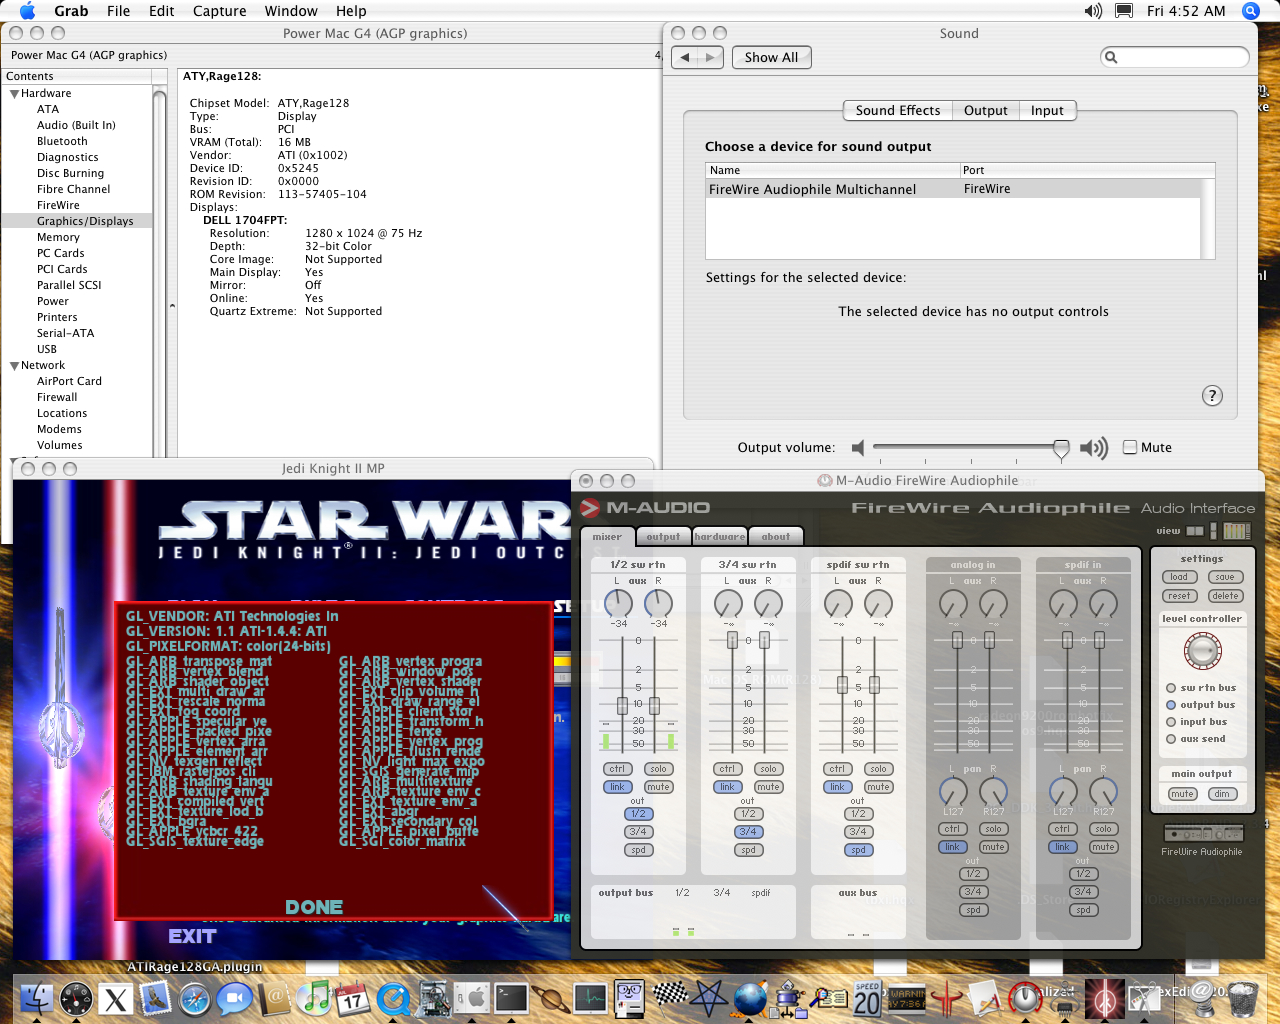Click Jedi Knight lightsaber icon in Dock
The image size is (1280, 1024).
(x=1105, y=997)
